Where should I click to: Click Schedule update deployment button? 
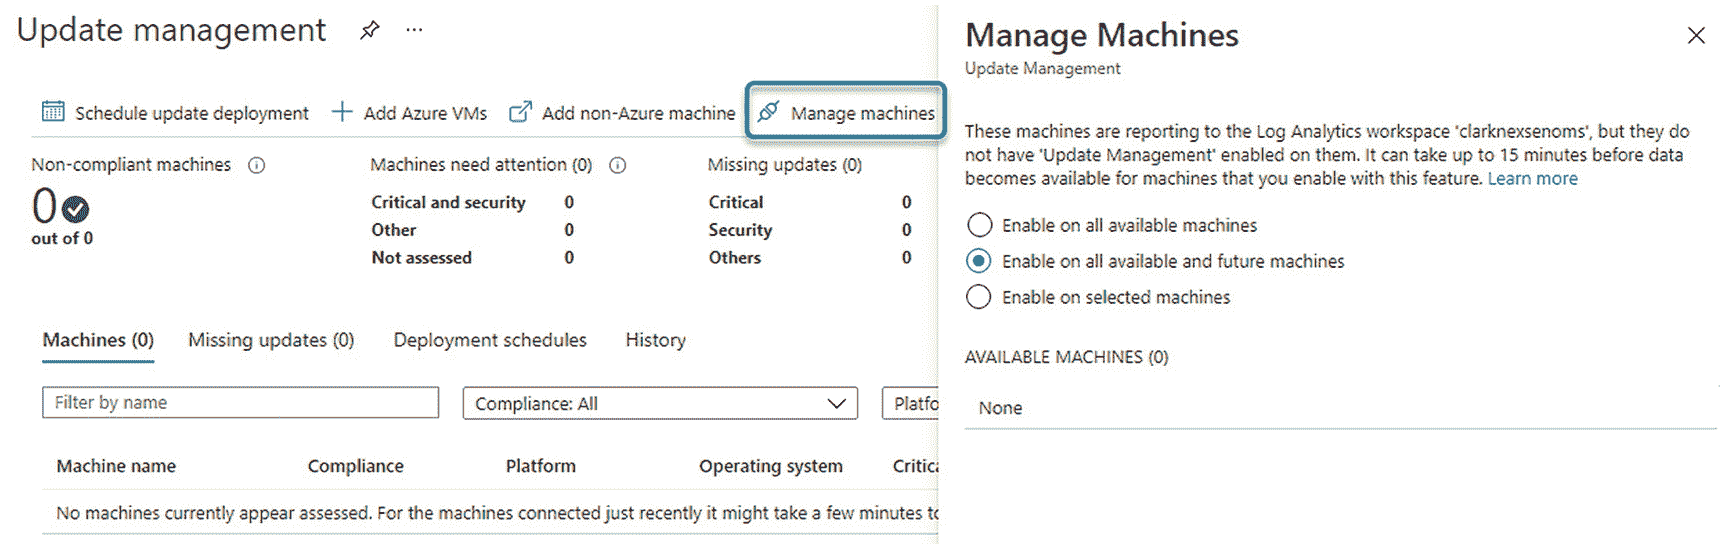coord(175,112)
